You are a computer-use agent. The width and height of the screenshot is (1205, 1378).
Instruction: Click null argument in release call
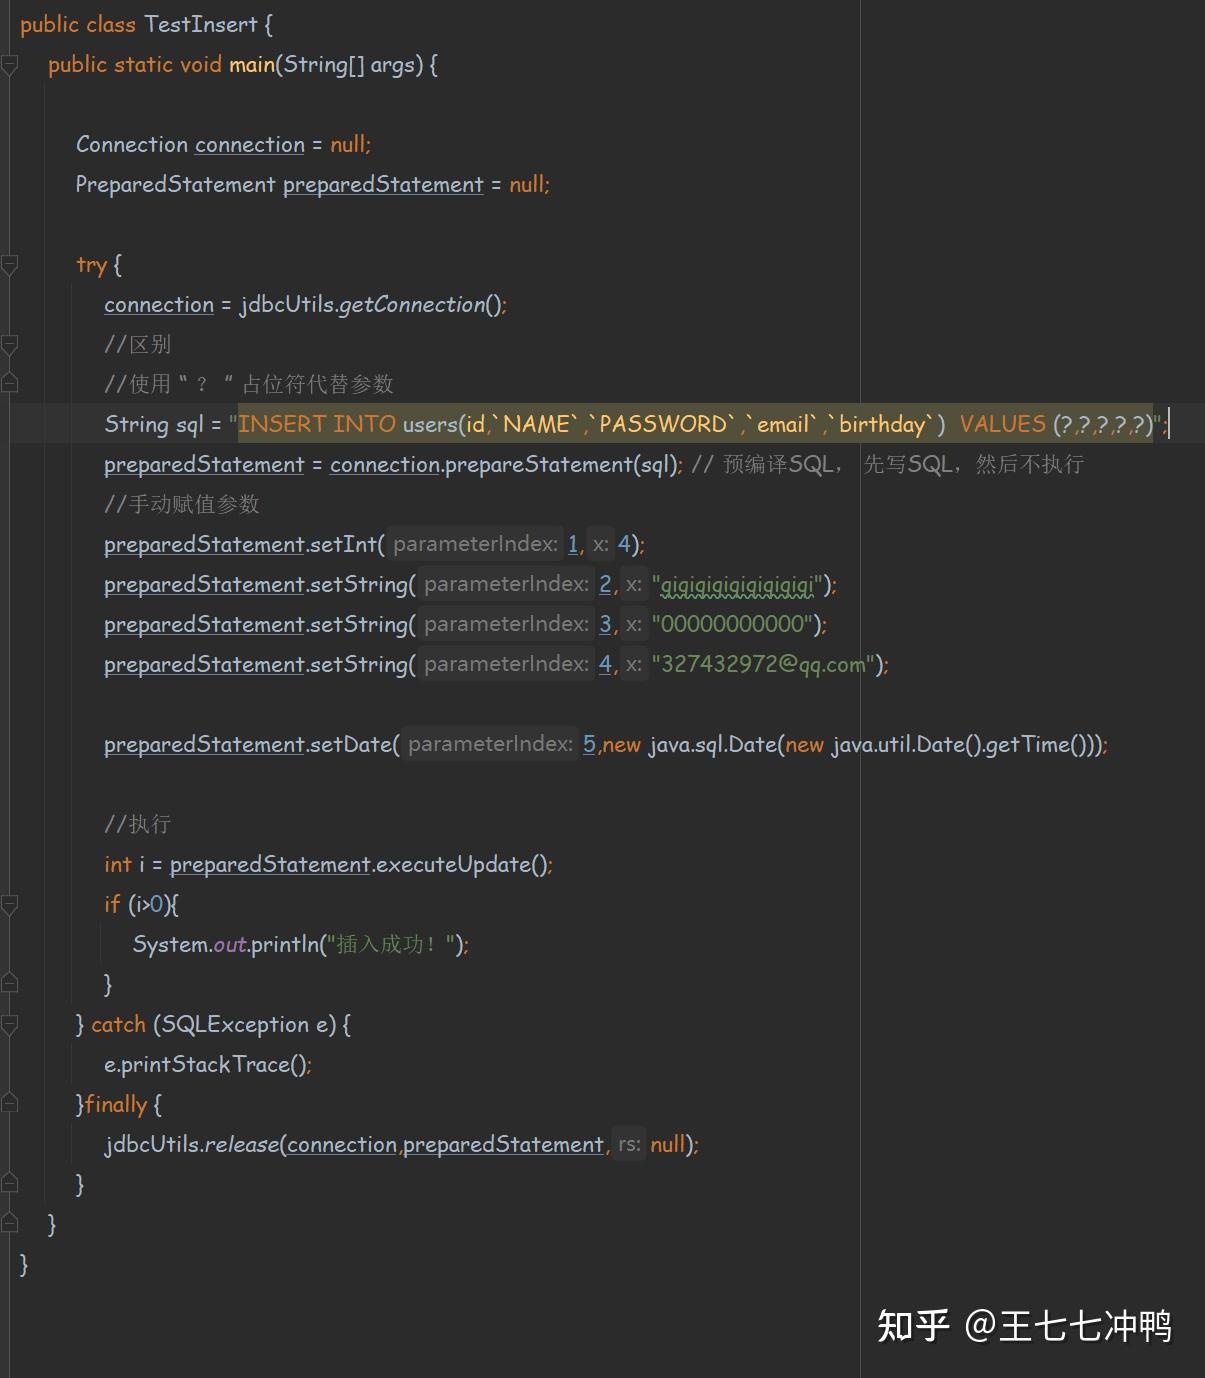tap(668, 1144)
